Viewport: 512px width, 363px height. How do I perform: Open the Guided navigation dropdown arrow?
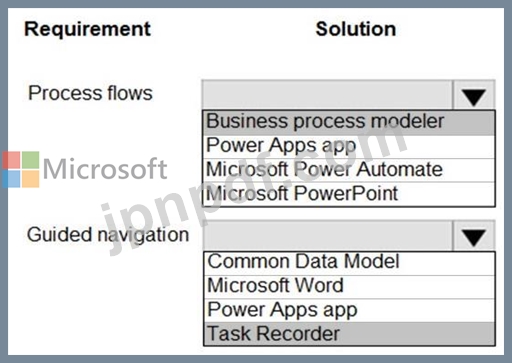474,236
